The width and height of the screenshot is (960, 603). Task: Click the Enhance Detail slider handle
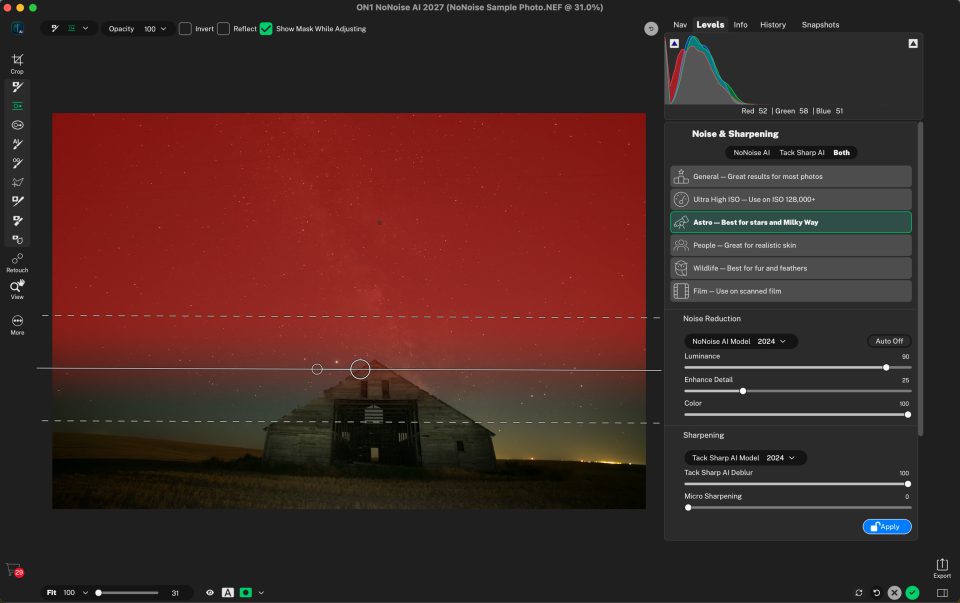[x=743, y=391]
